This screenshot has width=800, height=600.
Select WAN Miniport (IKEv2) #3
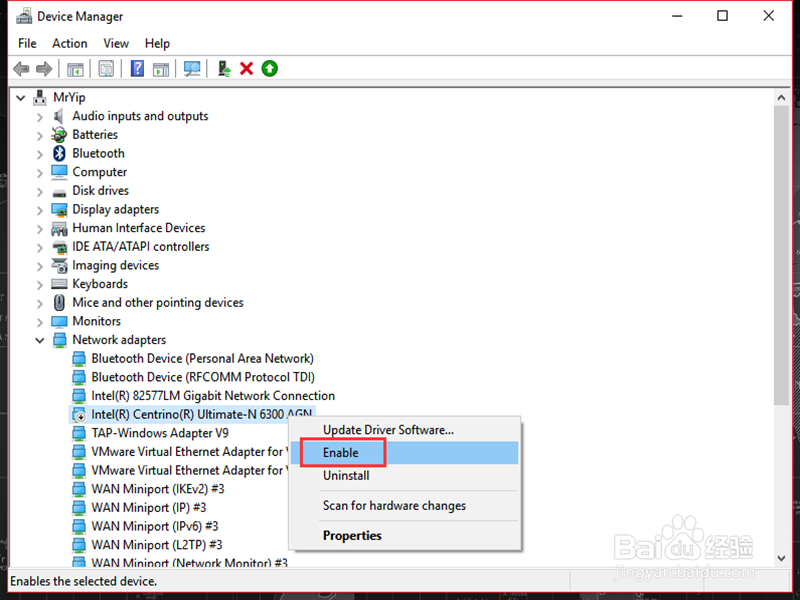(158, 489)
